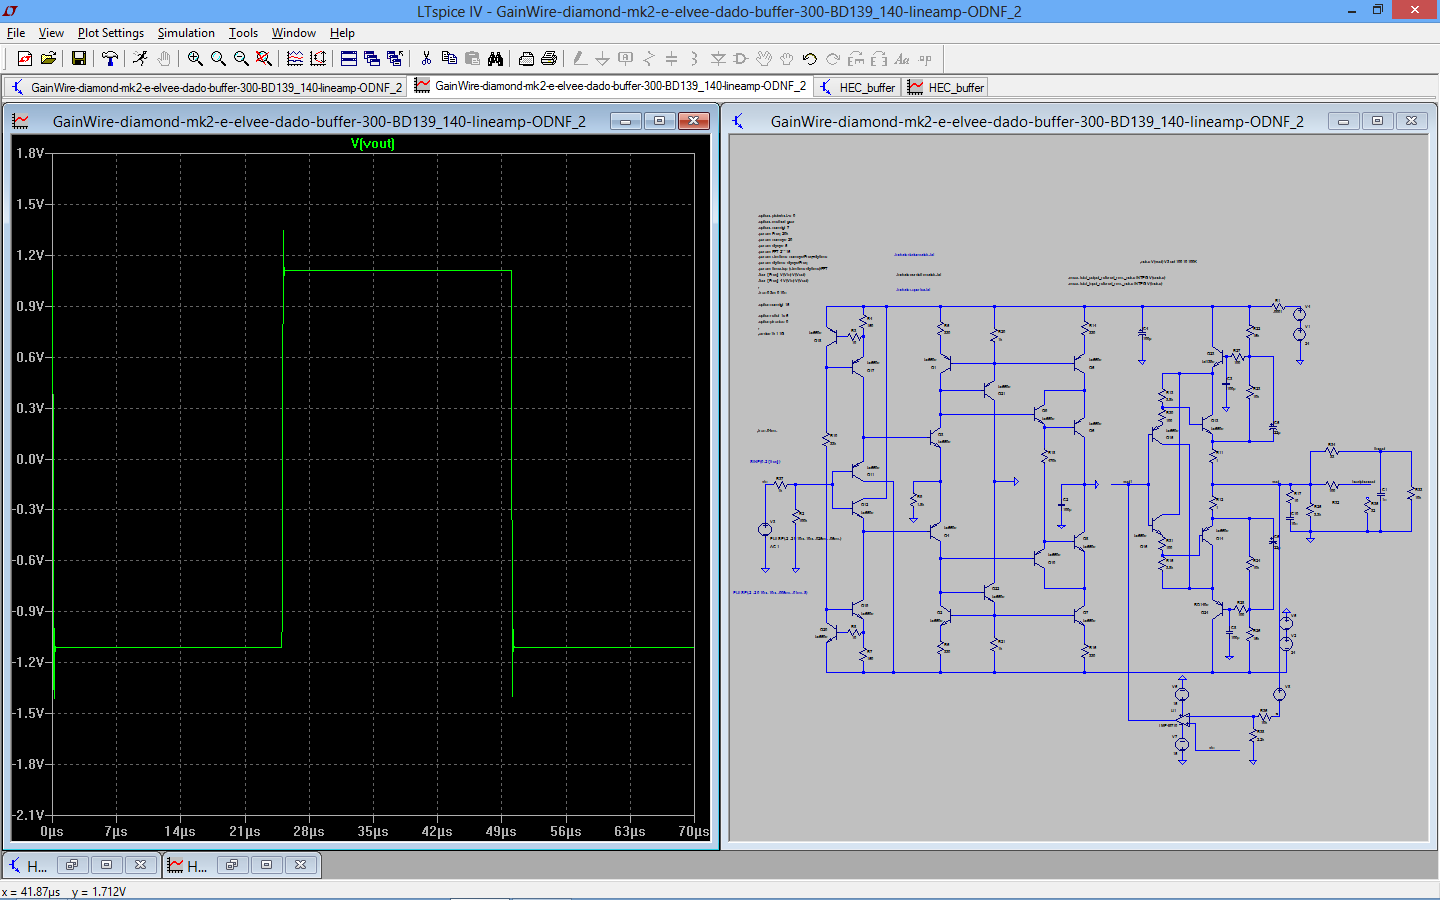
Task: Run the simulation with running-man icon
Action: (x=141, y=59)
